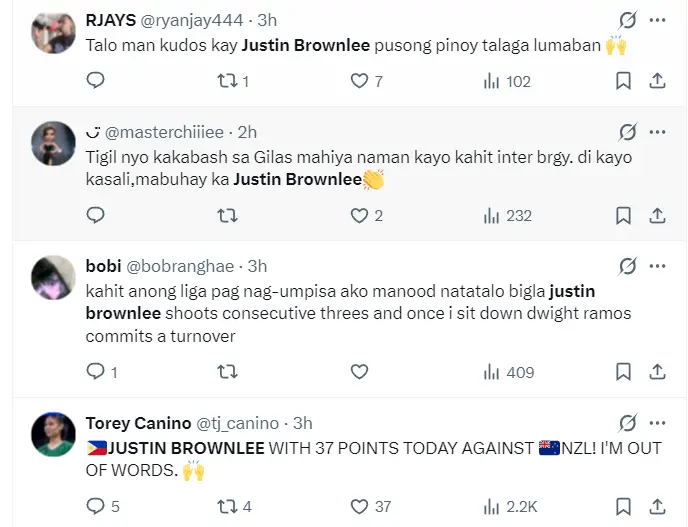
Task: Open Torey Canino's profile name link
Action: tap(135, 423)
